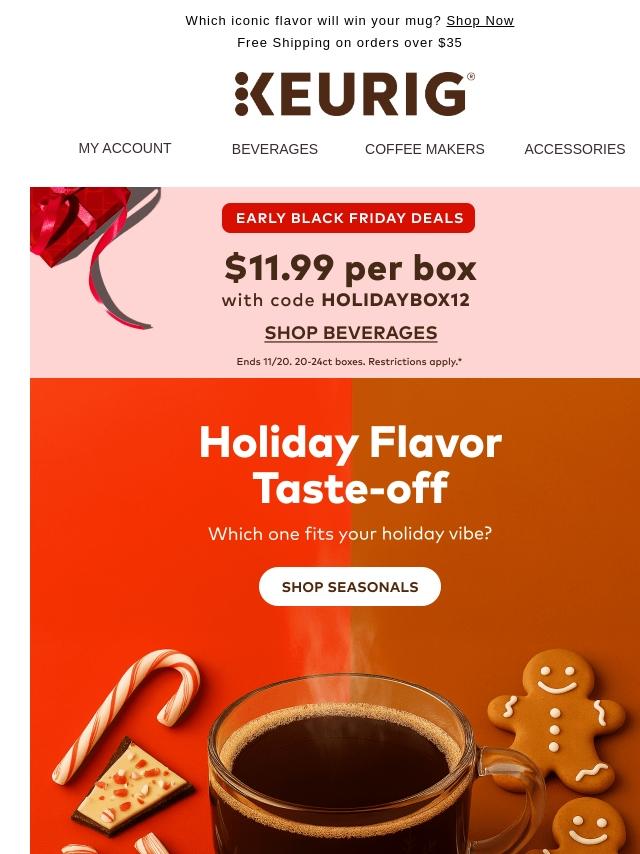Click the SHOP SEASONALS button

point(350,587)
